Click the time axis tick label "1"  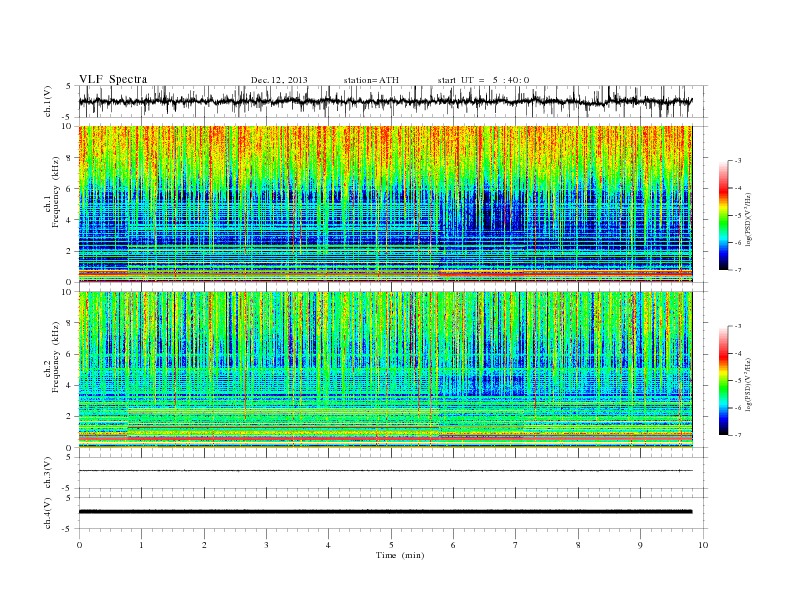tap(141, 545)
